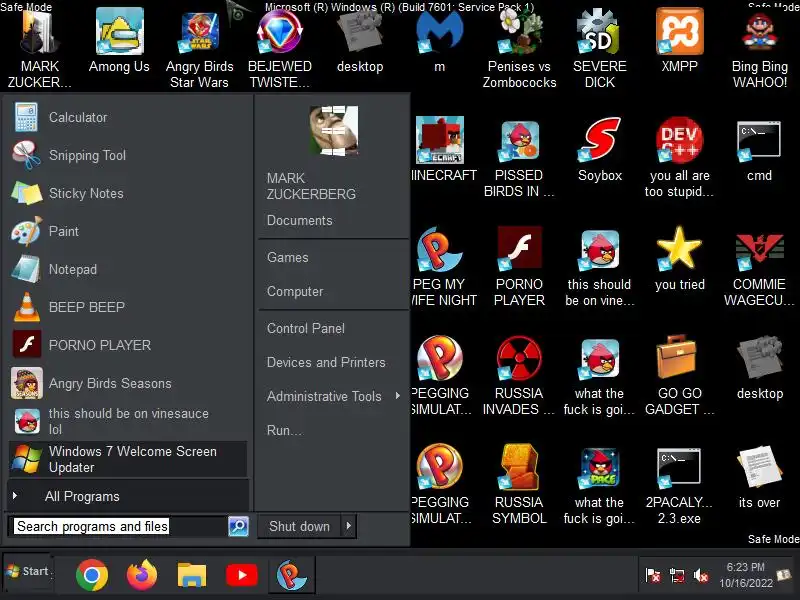The height and width of the screenshot is (600, 800).
Task: Select the cmd desktop shortcut
Action: click(x=759, y=149)
